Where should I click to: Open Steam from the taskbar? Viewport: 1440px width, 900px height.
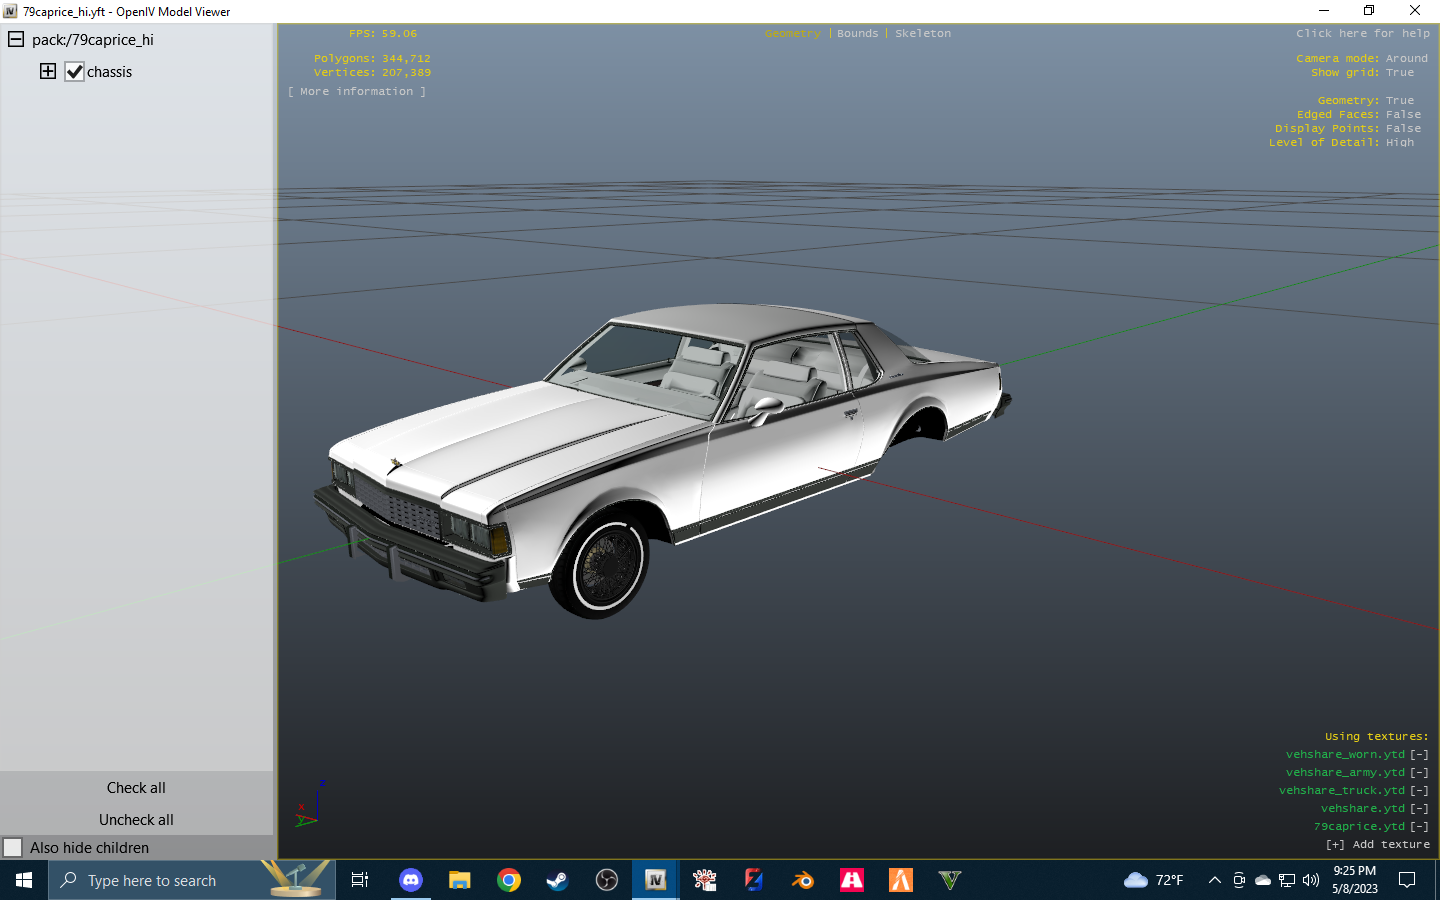pos(557,880)
